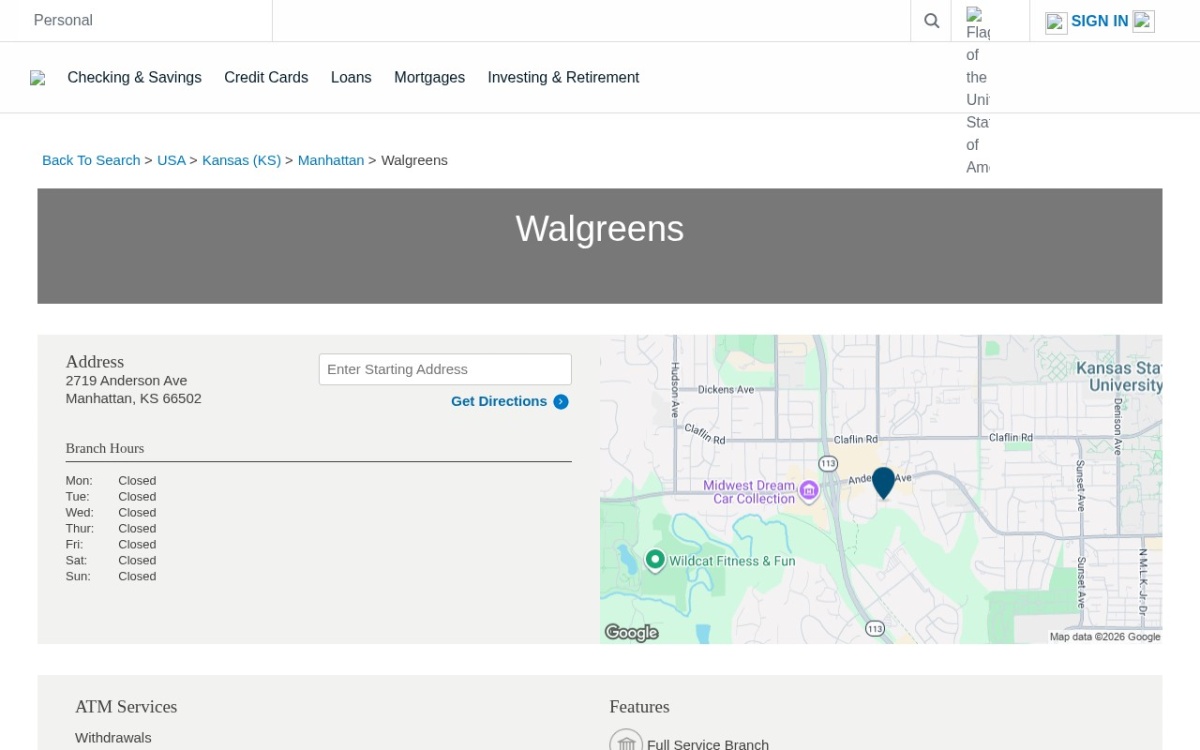The image size is (1200, 750).
Task: Click the Manhattan breadcrumb link
Action: tap(331, 160)
